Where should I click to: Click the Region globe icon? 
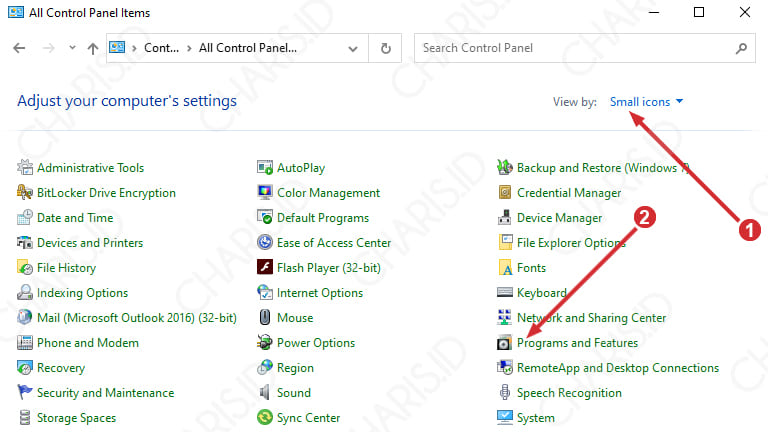click(265, 367)
